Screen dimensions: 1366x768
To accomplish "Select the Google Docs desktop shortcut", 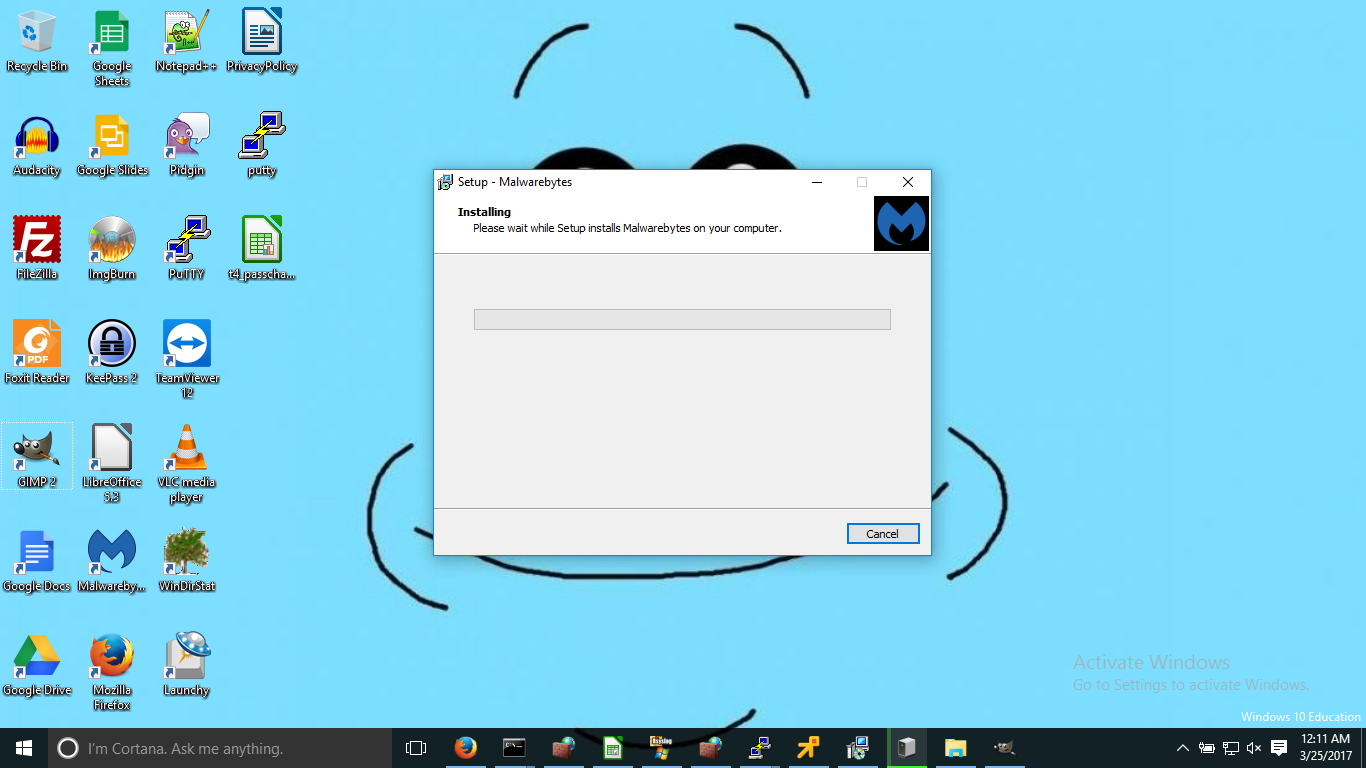I will coord(37,561).
